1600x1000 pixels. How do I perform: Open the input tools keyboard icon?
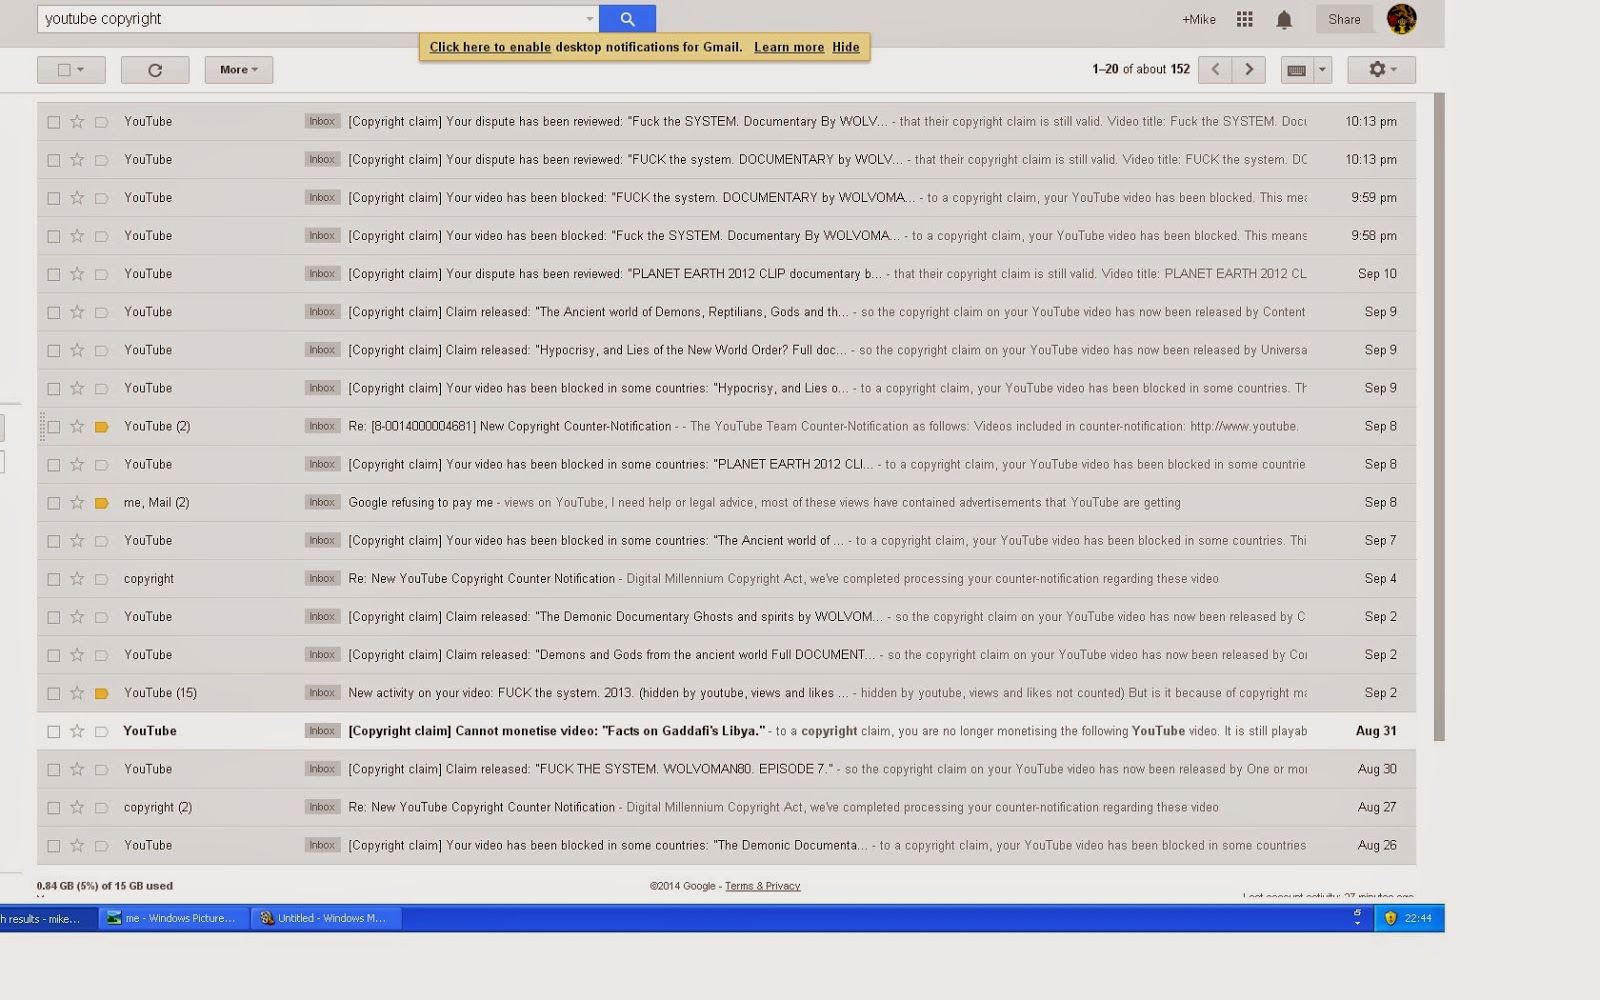click(1297, 70)
